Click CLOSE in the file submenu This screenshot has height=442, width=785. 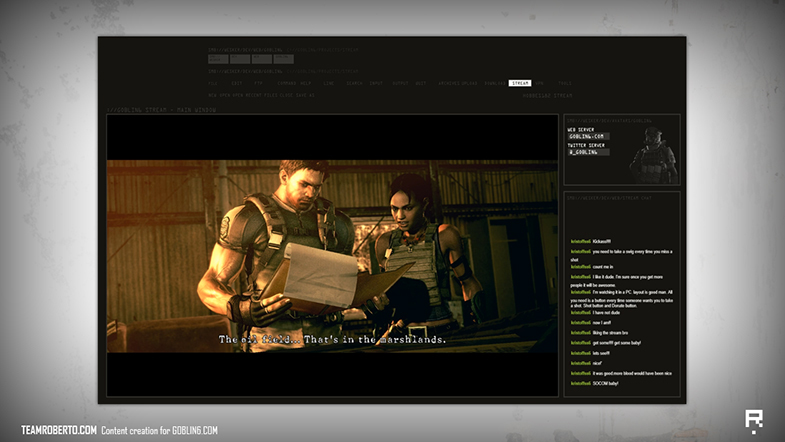[x=286, y=95]
